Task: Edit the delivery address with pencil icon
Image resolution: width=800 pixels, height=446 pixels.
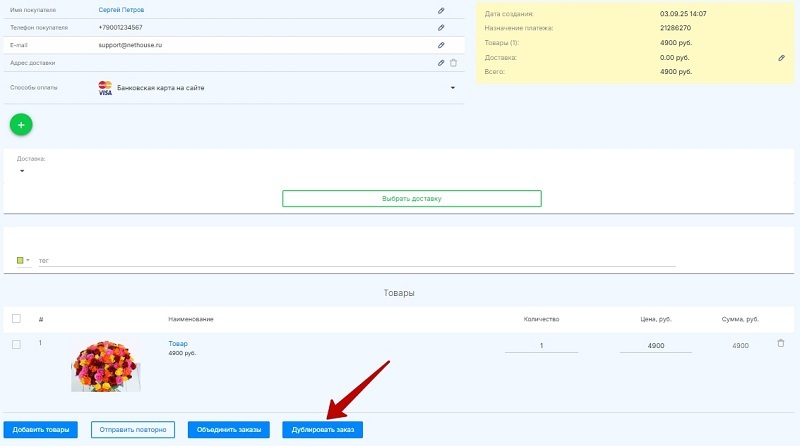Action: point(441,63)
